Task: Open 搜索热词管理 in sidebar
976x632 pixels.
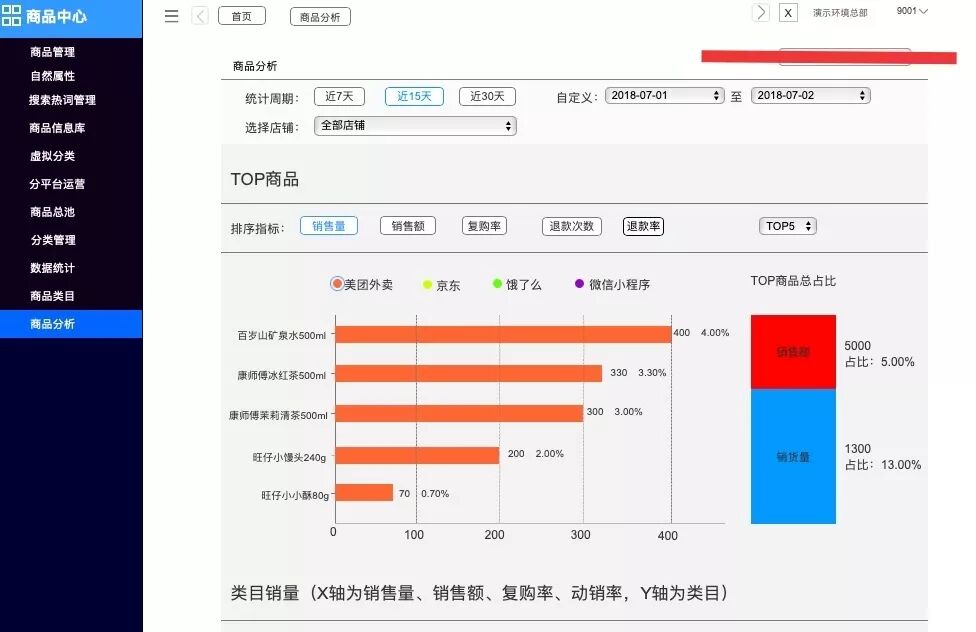Action: point(62,100)
